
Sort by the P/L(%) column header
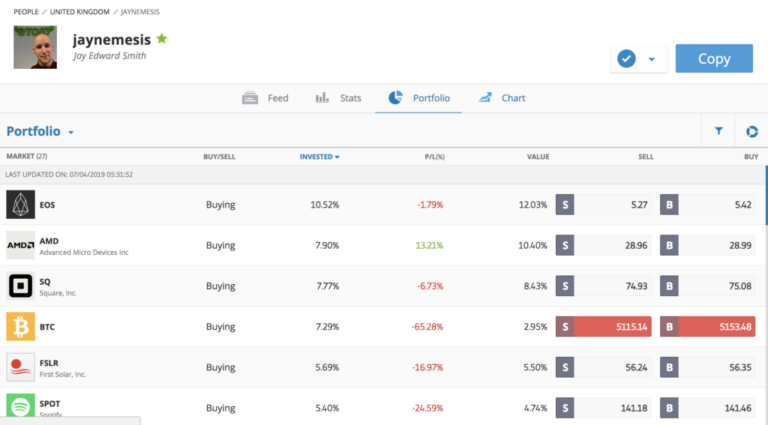point(434,157)
